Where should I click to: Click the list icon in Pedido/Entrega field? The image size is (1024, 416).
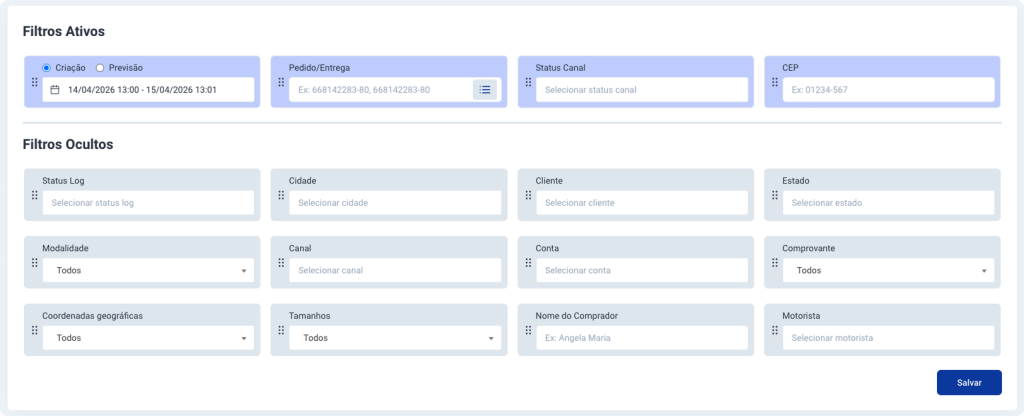tap(485, 90)
